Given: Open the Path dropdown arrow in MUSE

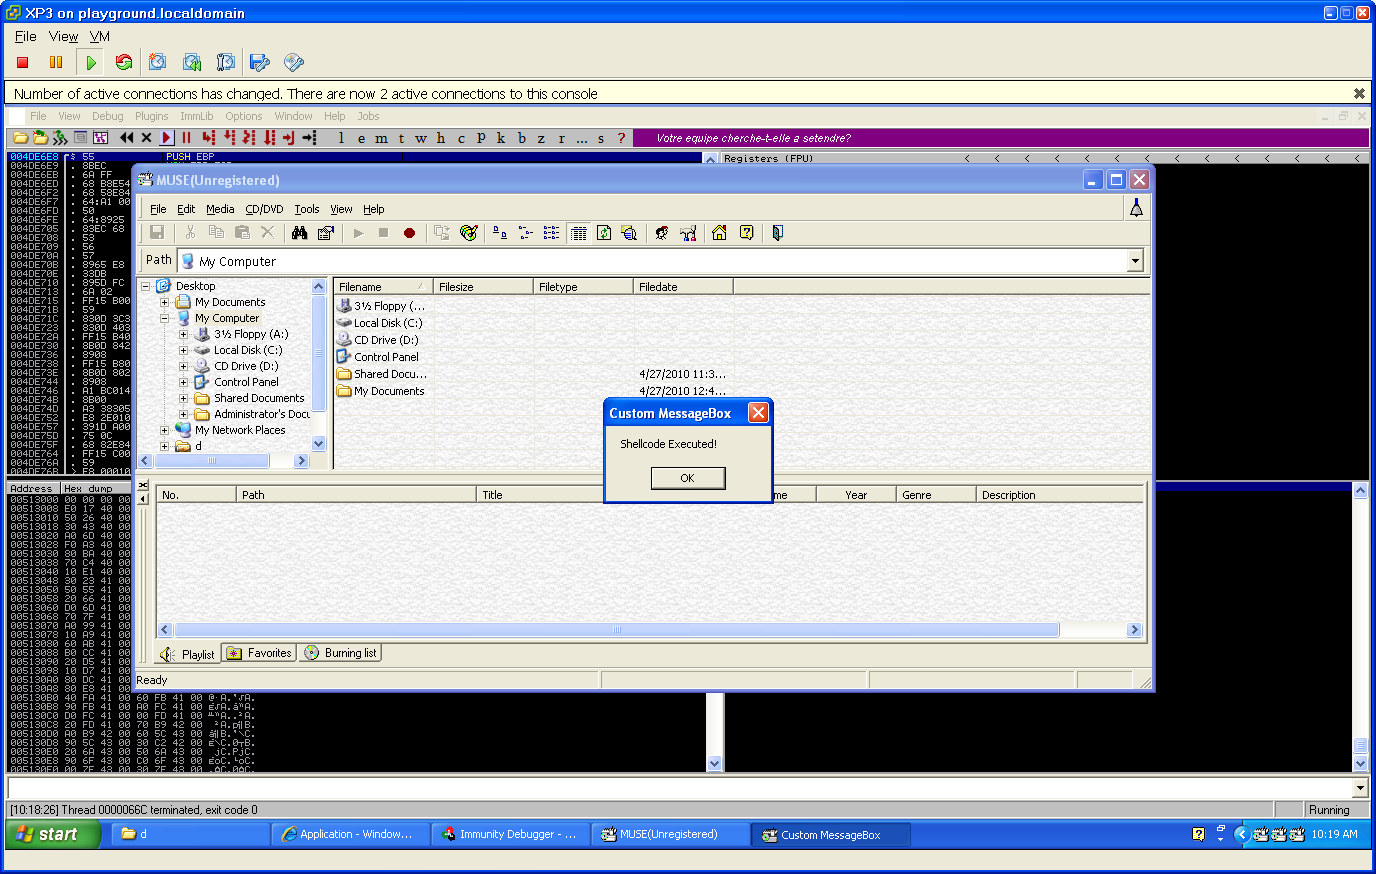Looking at the screenshot, I should (1135, 261).
